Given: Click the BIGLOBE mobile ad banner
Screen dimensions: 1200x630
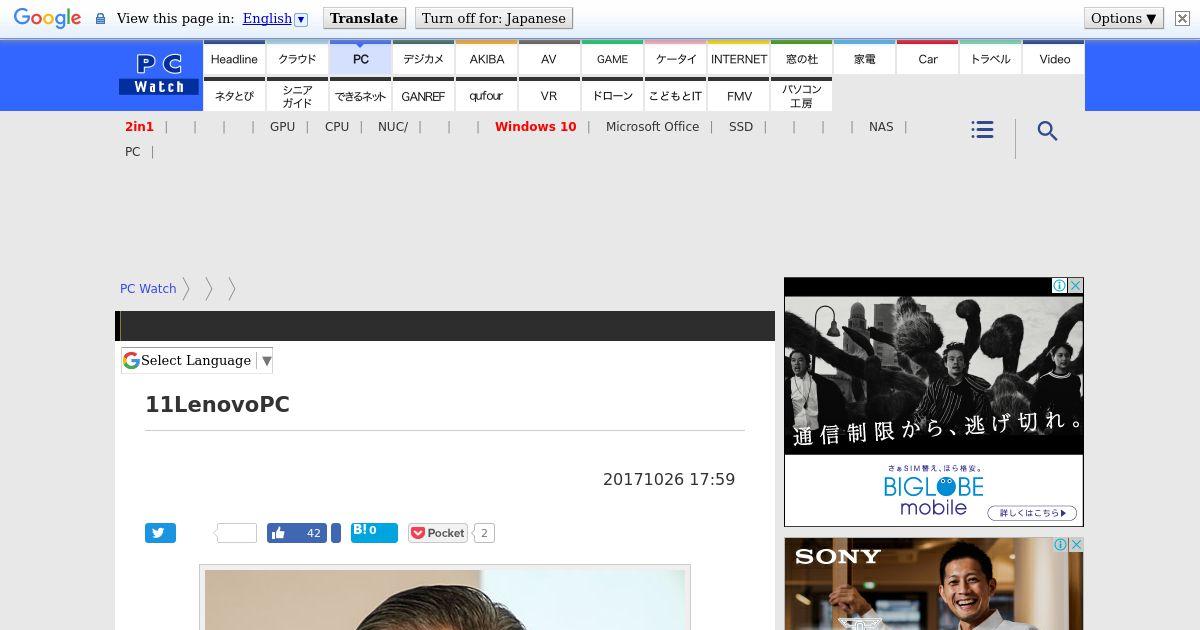Looking at the screenshot, I should [934, 402].
